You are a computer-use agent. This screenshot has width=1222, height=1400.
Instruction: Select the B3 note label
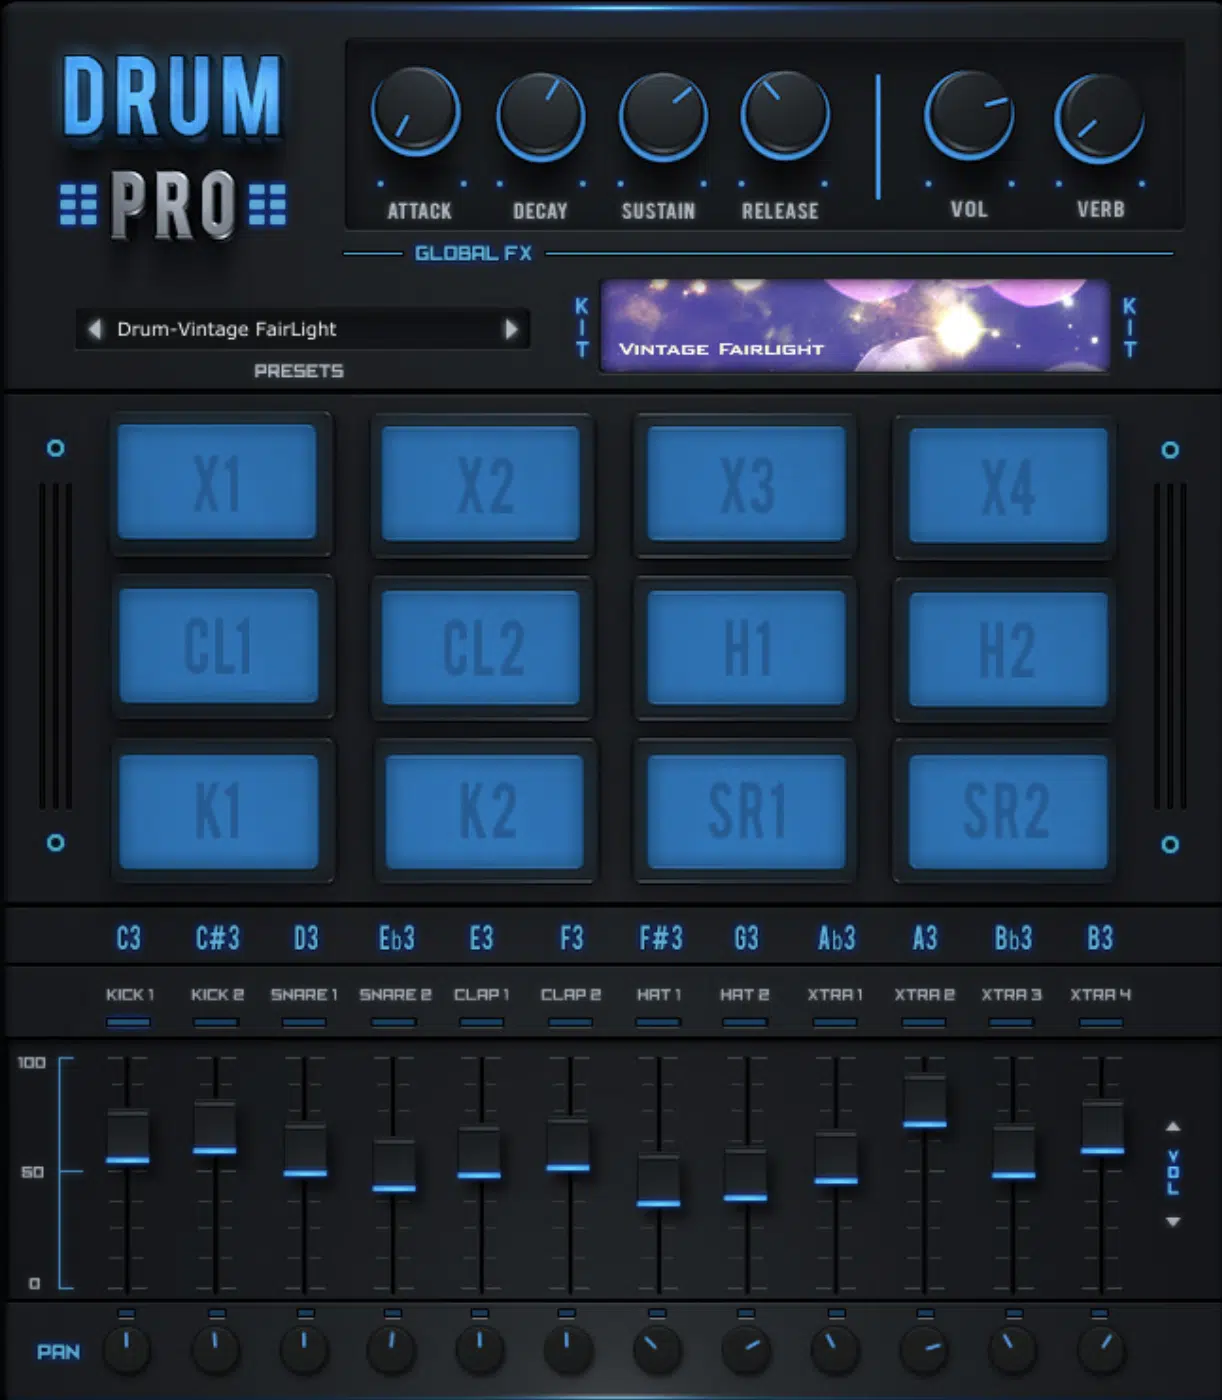[1100, 938]
